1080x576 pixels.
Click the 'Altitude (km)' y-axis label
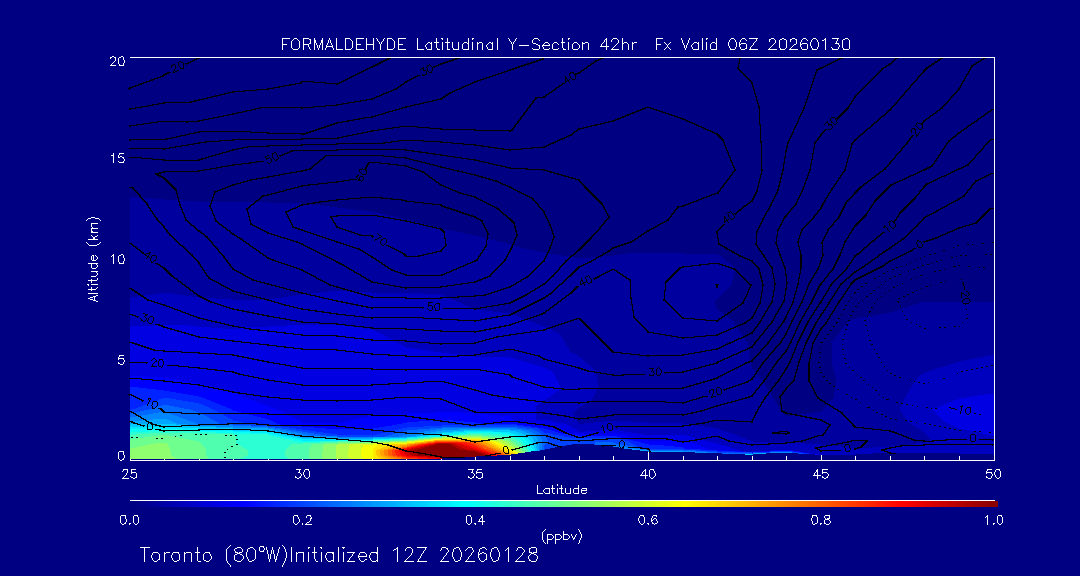click(x=93, y=259)
